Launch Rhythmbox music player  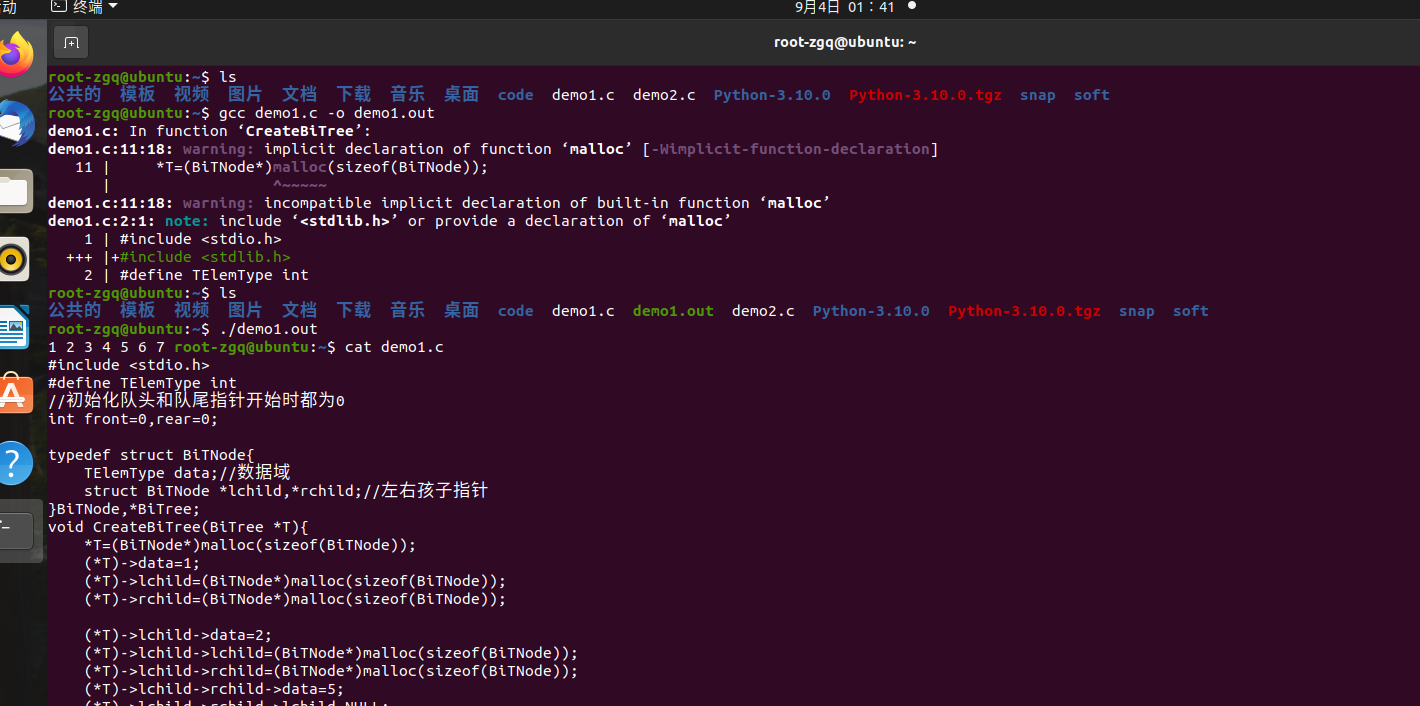point(14,259)
